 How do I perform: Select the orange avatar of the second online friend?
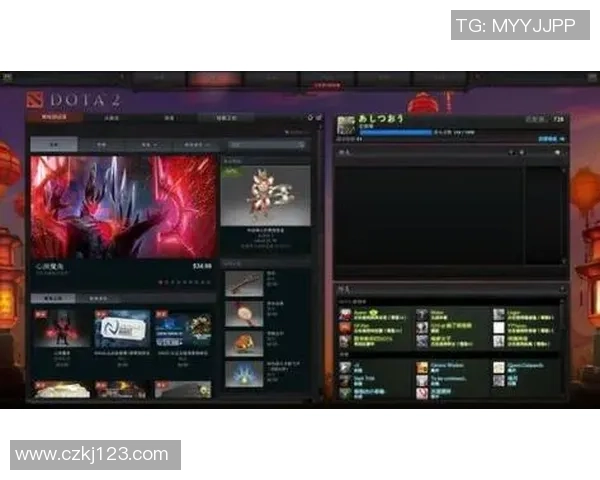345,328
